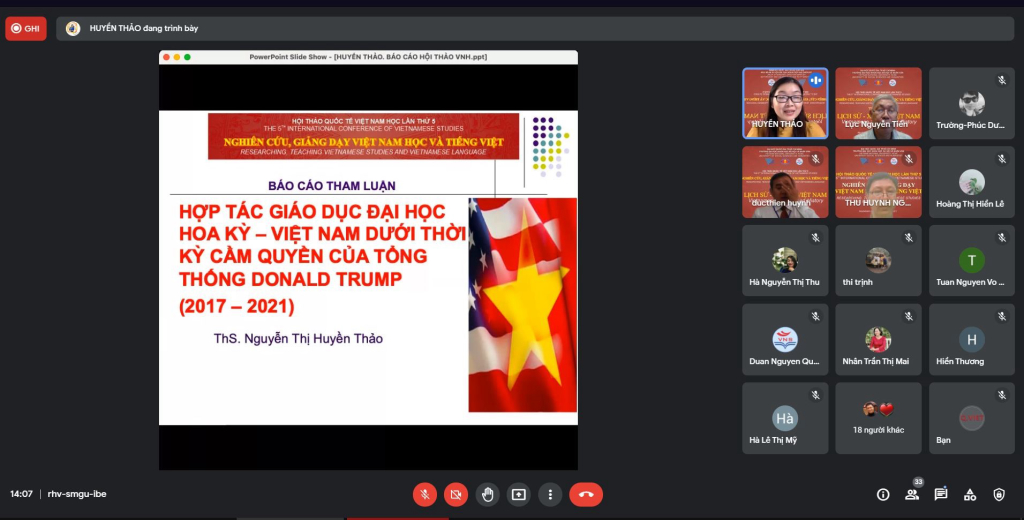Select Hà Nguyễn Thị Thu participant tile
Image resolution: width=1024 pixels, height=520 pixels.
pyautogui.click(x=785, y=261)
